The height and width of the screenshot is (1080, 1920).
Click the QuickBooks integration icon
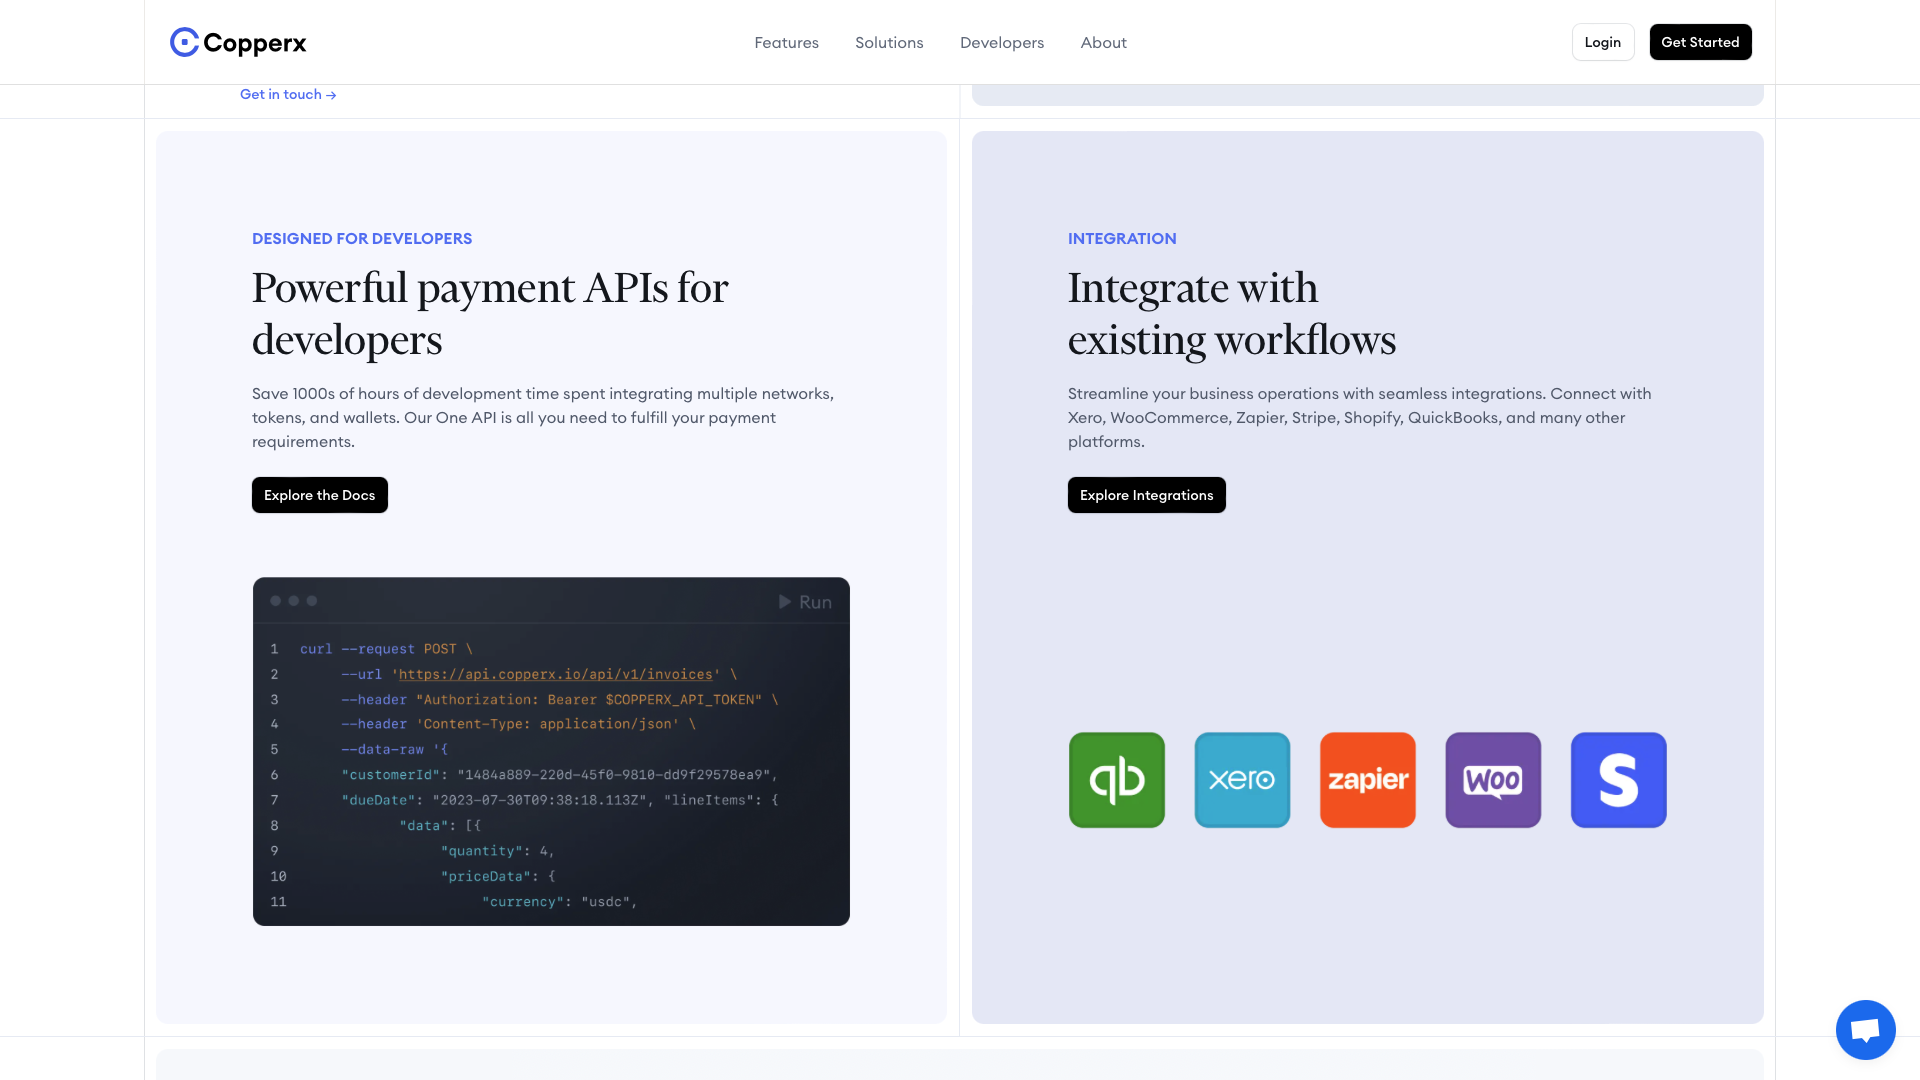coord(1116,780)
